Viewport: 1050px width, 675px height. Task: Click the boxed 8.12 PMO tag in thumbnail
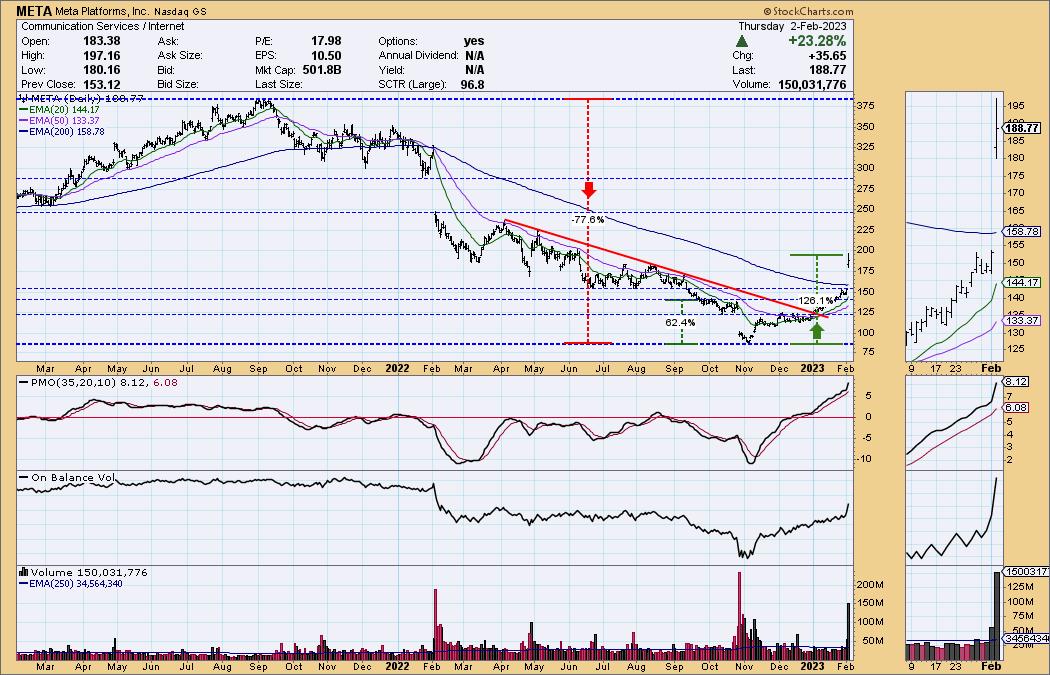1017,382
